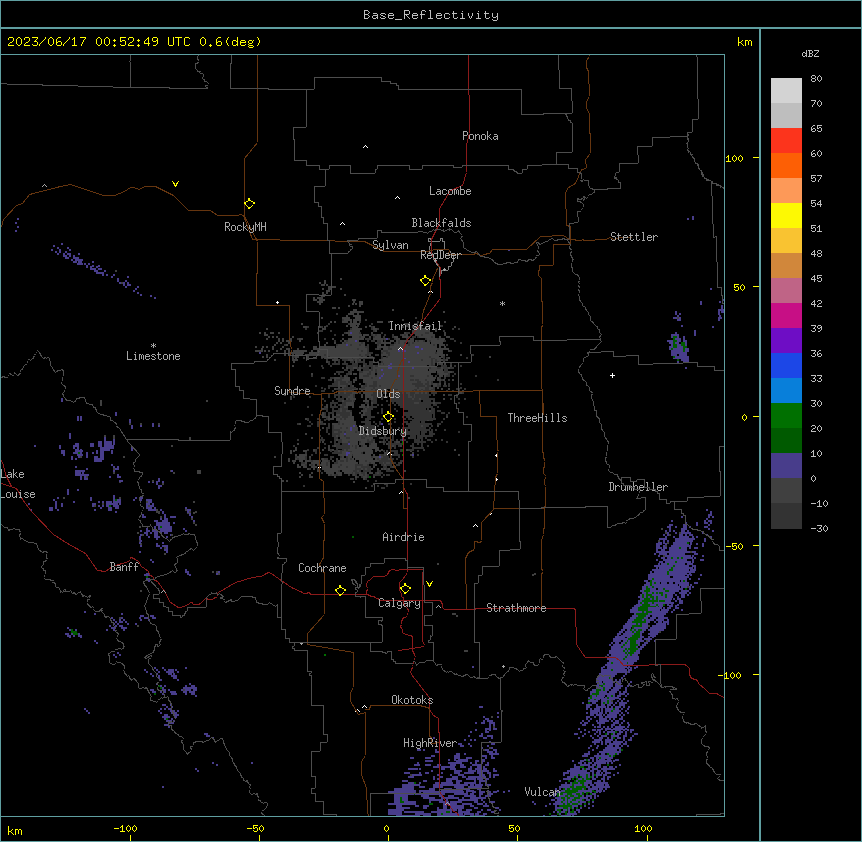Select the dBZ legend heading
Viewport: 862px width, 842px height.
[810, 54]
